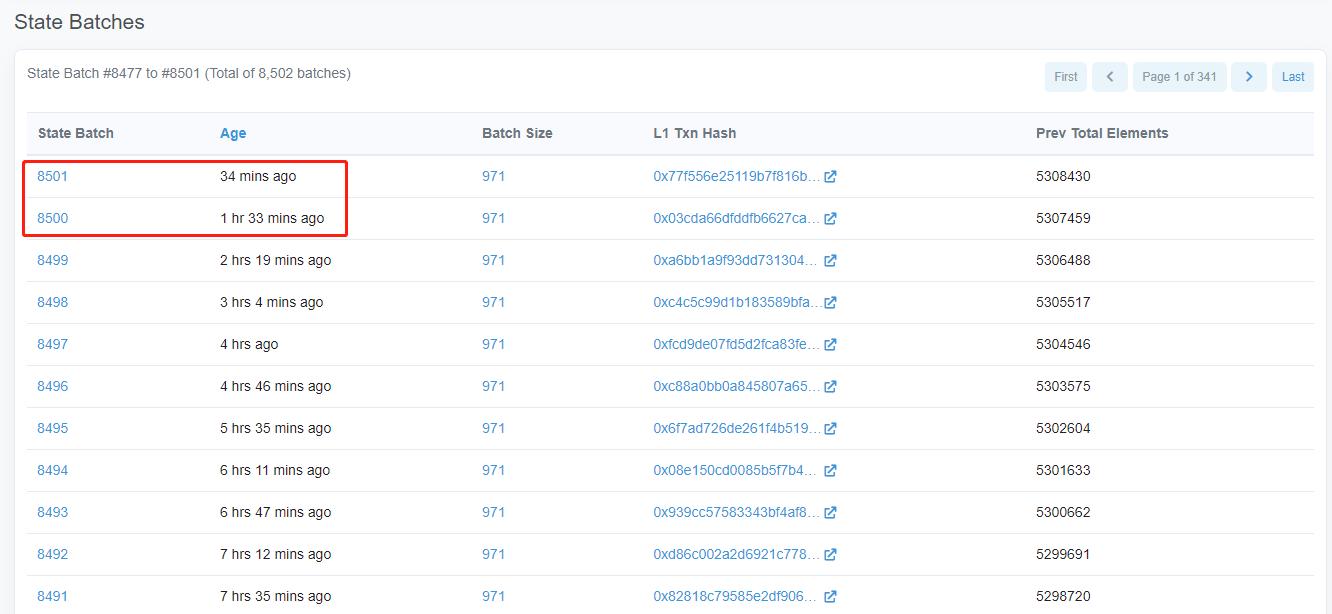1332x614 pixels.
Task: Click batch size 971 for batch 8499
Action: (493, 260)
